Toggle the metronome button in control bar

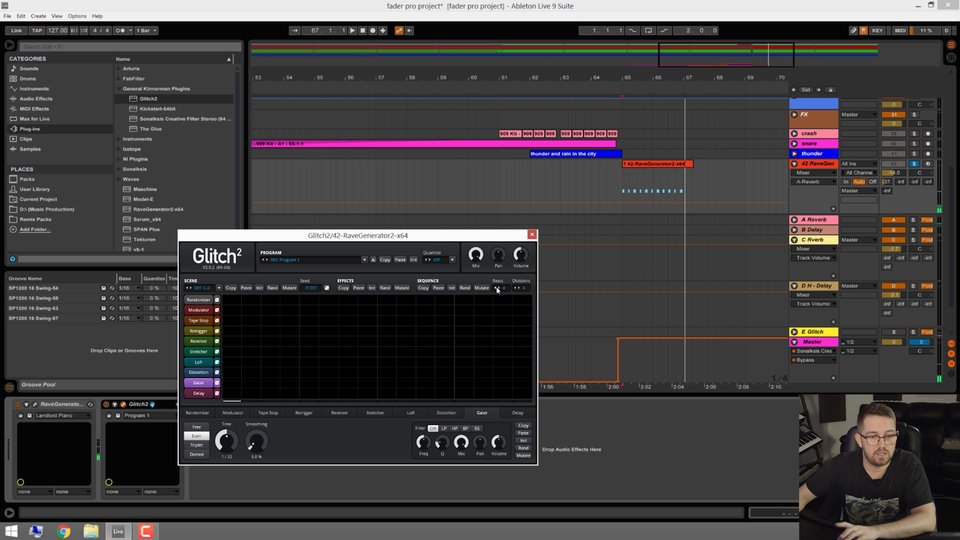[121, 31]
